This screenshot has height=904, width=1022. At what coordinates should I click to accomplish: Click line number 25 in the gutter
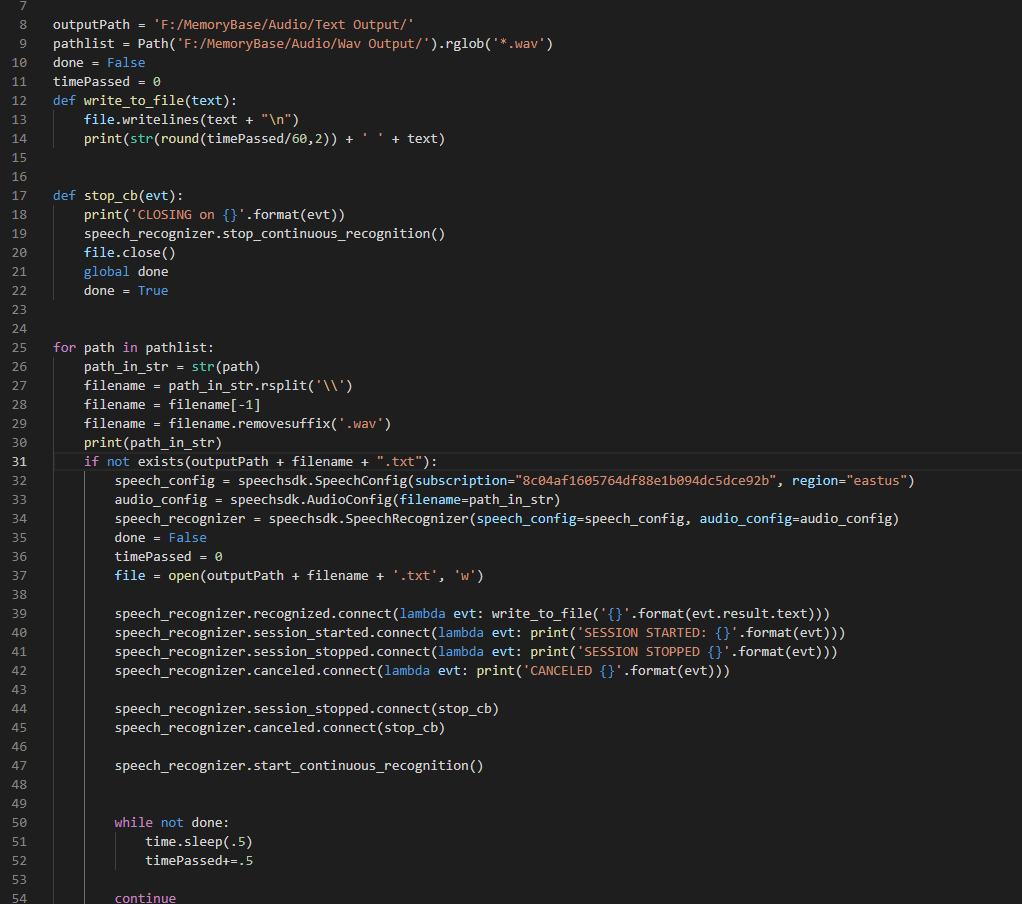(x=19, y=347)
